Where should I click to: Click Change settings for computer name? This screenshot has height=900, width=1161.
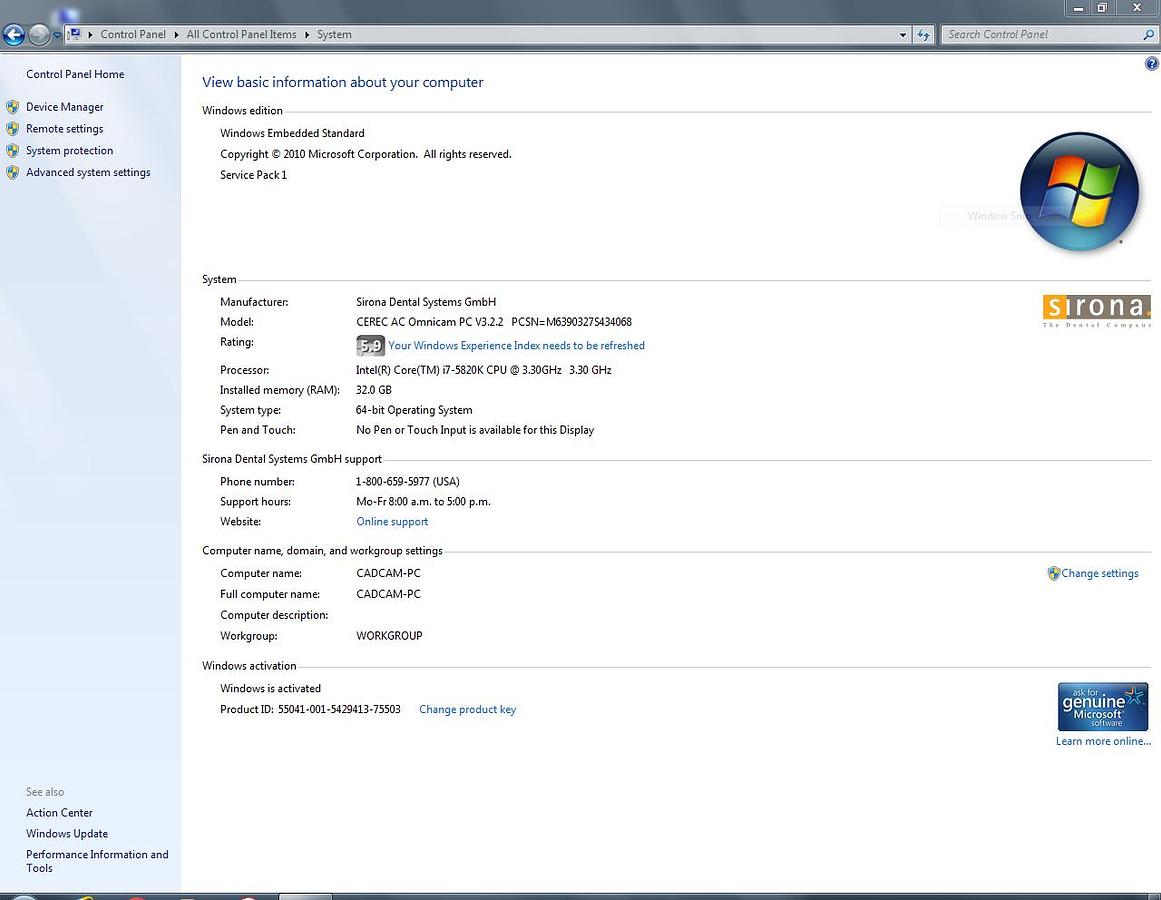pyautogui.click(x=1099, y=574)
